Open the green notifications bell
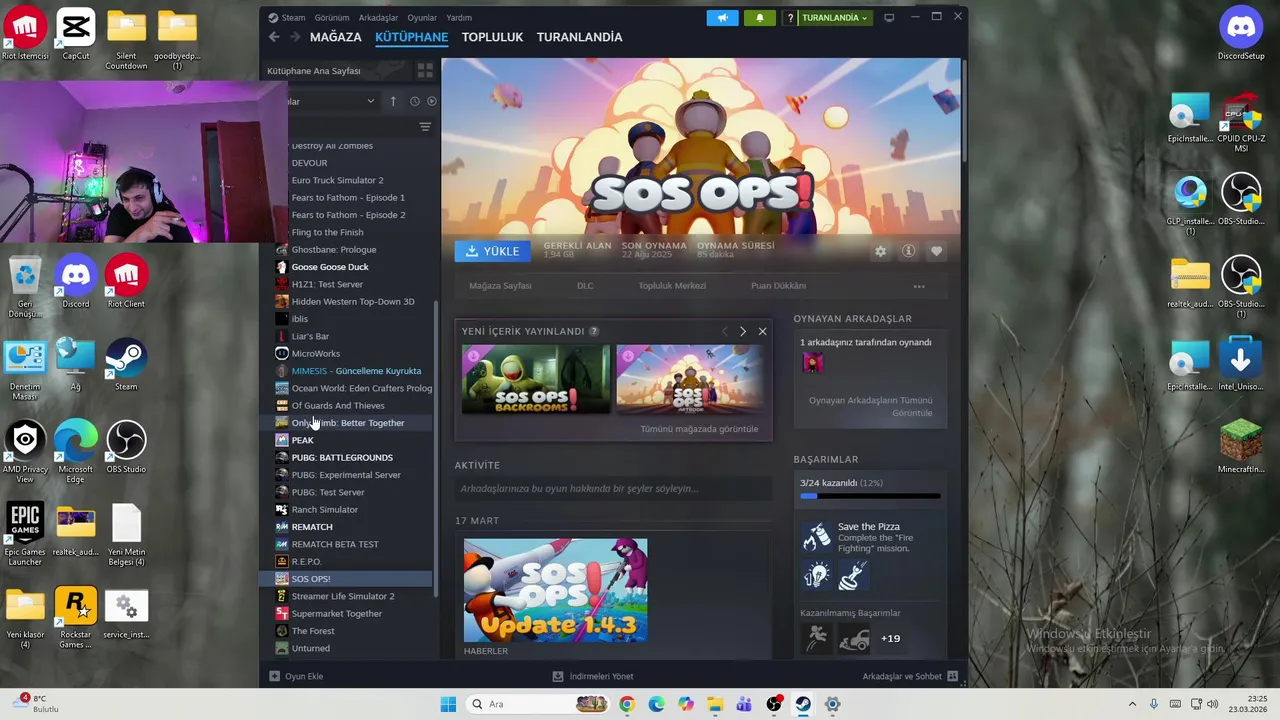Screen dimensions: 1280x720 coord(760,18)
